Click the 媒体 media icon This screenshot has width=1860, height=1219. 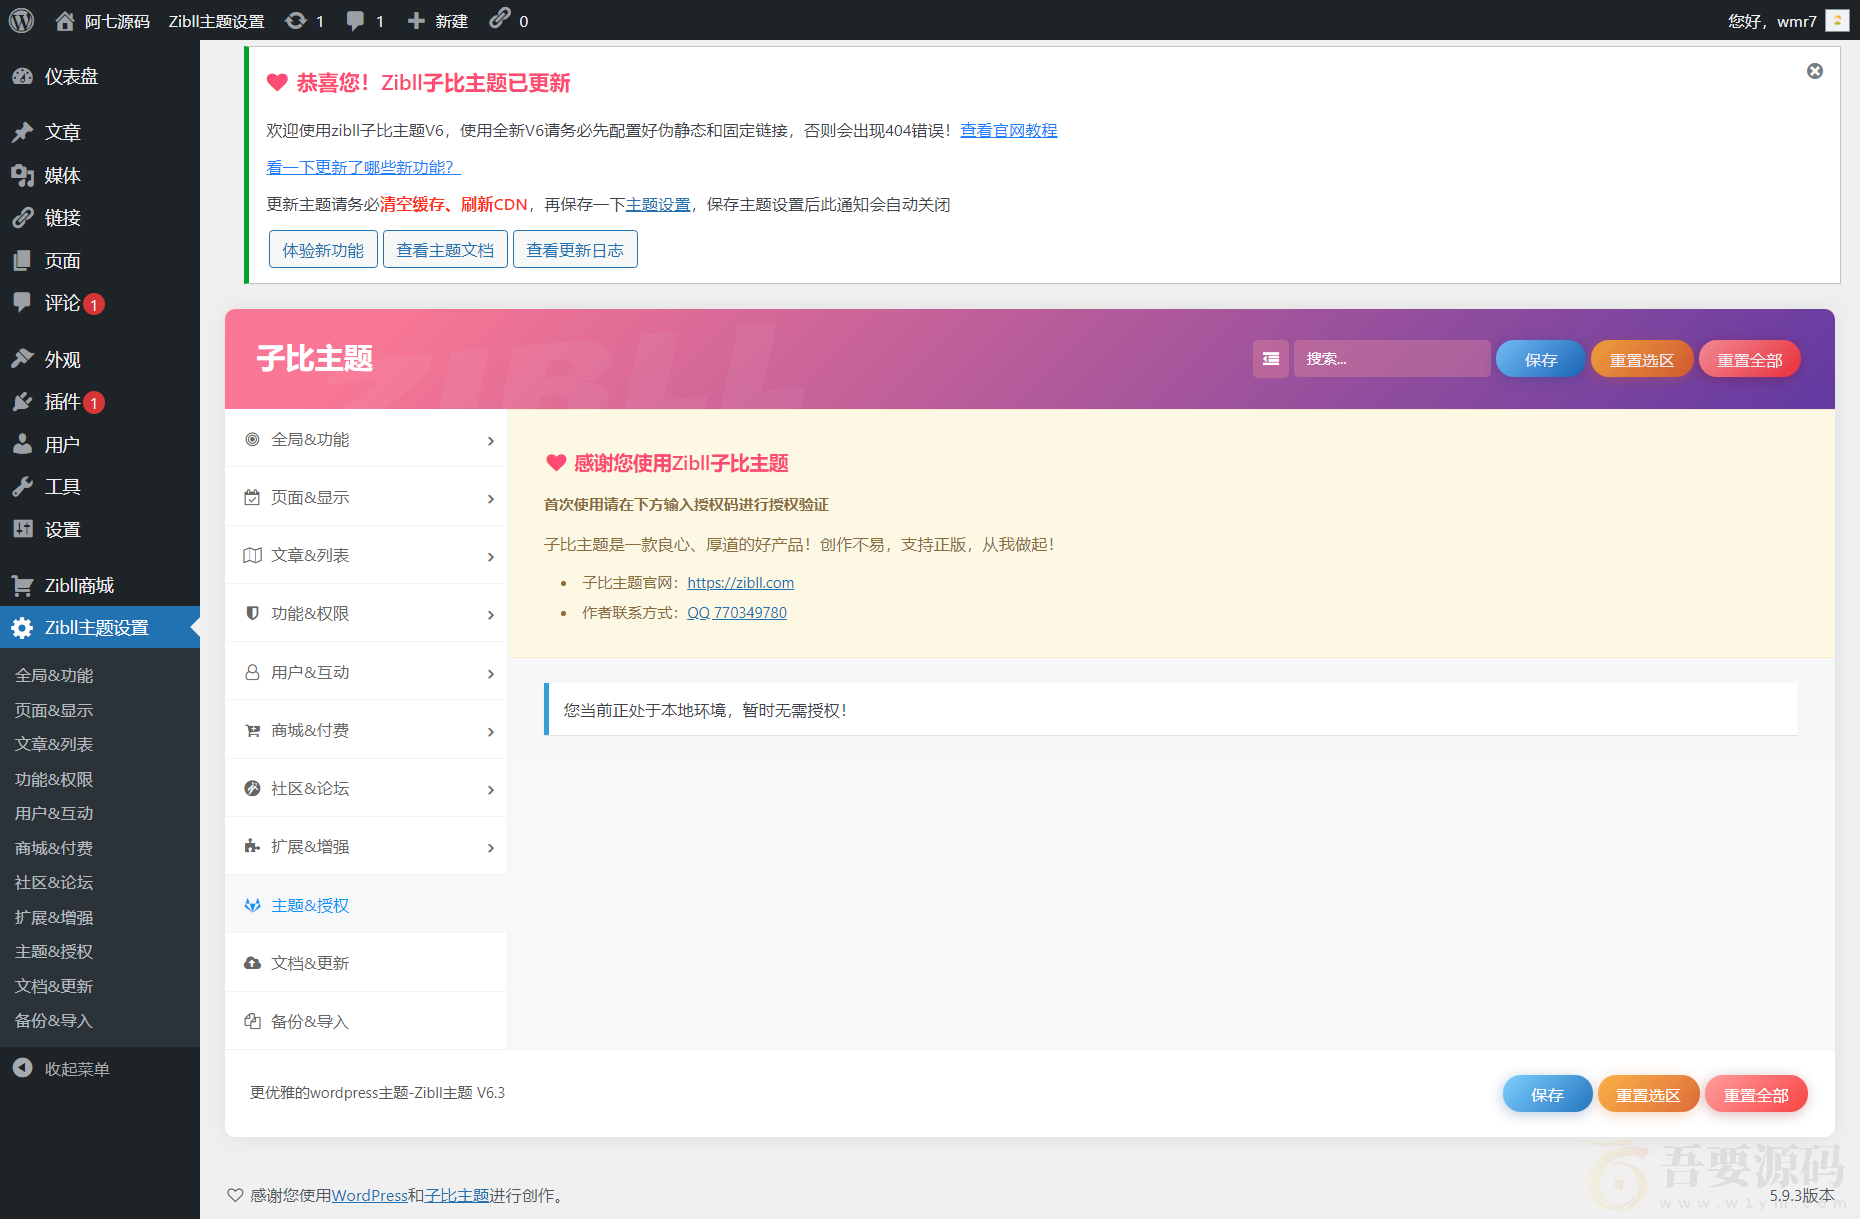pyautogui.click(x=22, y=175)
